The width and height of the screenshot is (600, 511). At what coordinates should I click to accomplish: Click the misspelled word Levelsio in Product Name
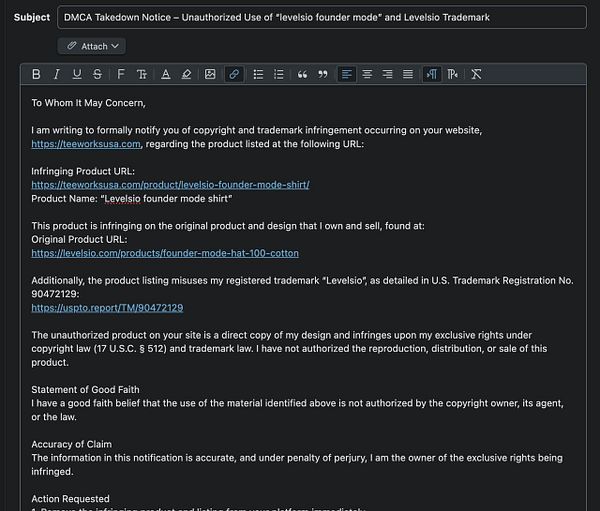[x=122, y=199]
